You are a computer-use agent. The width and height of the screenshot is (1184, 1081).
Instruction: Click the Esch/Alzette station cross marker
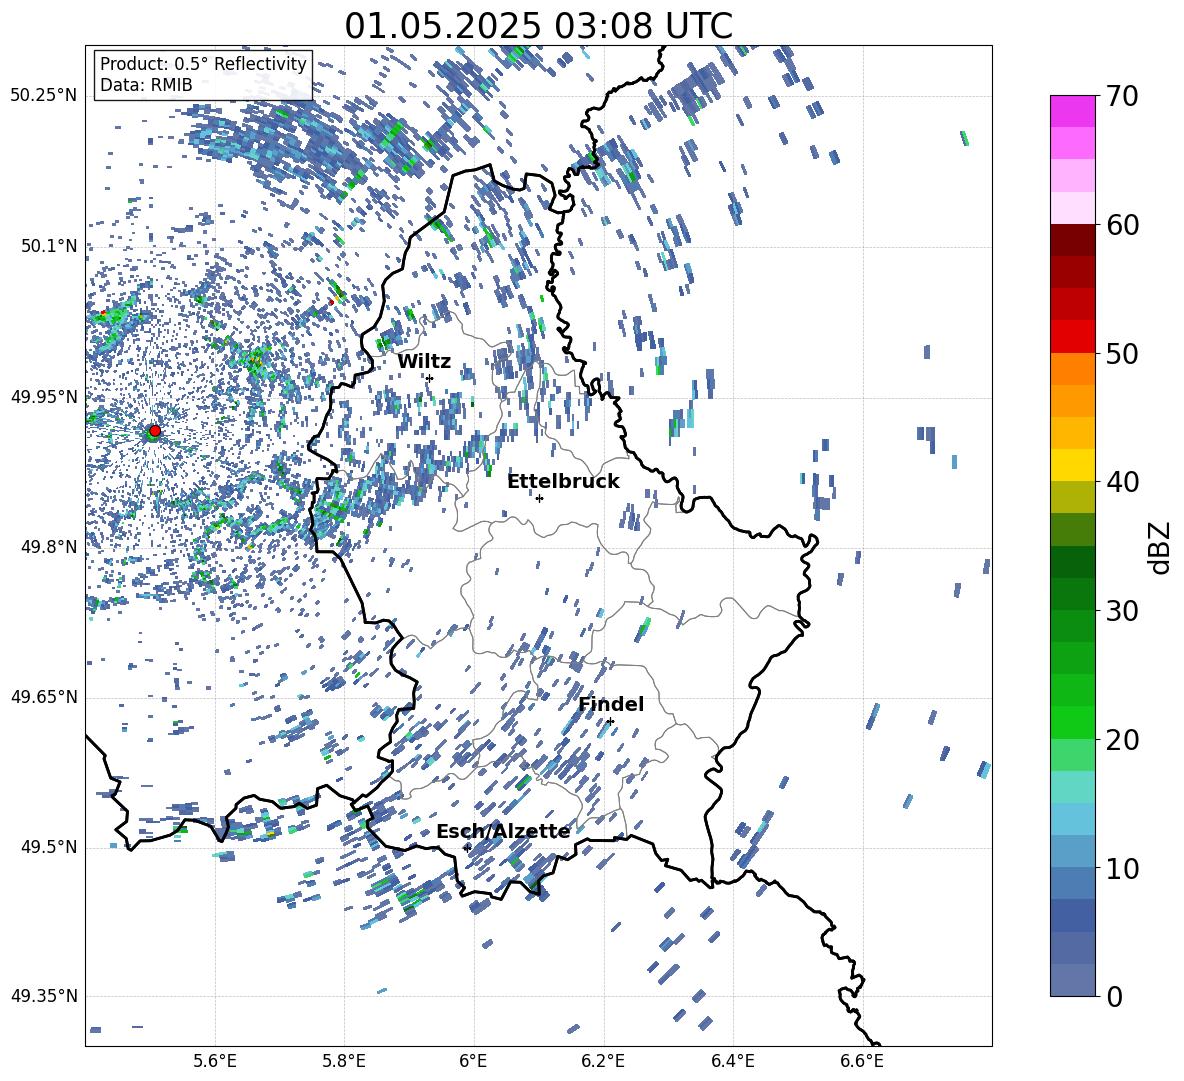pyautogui.click(x=467, y=848)
